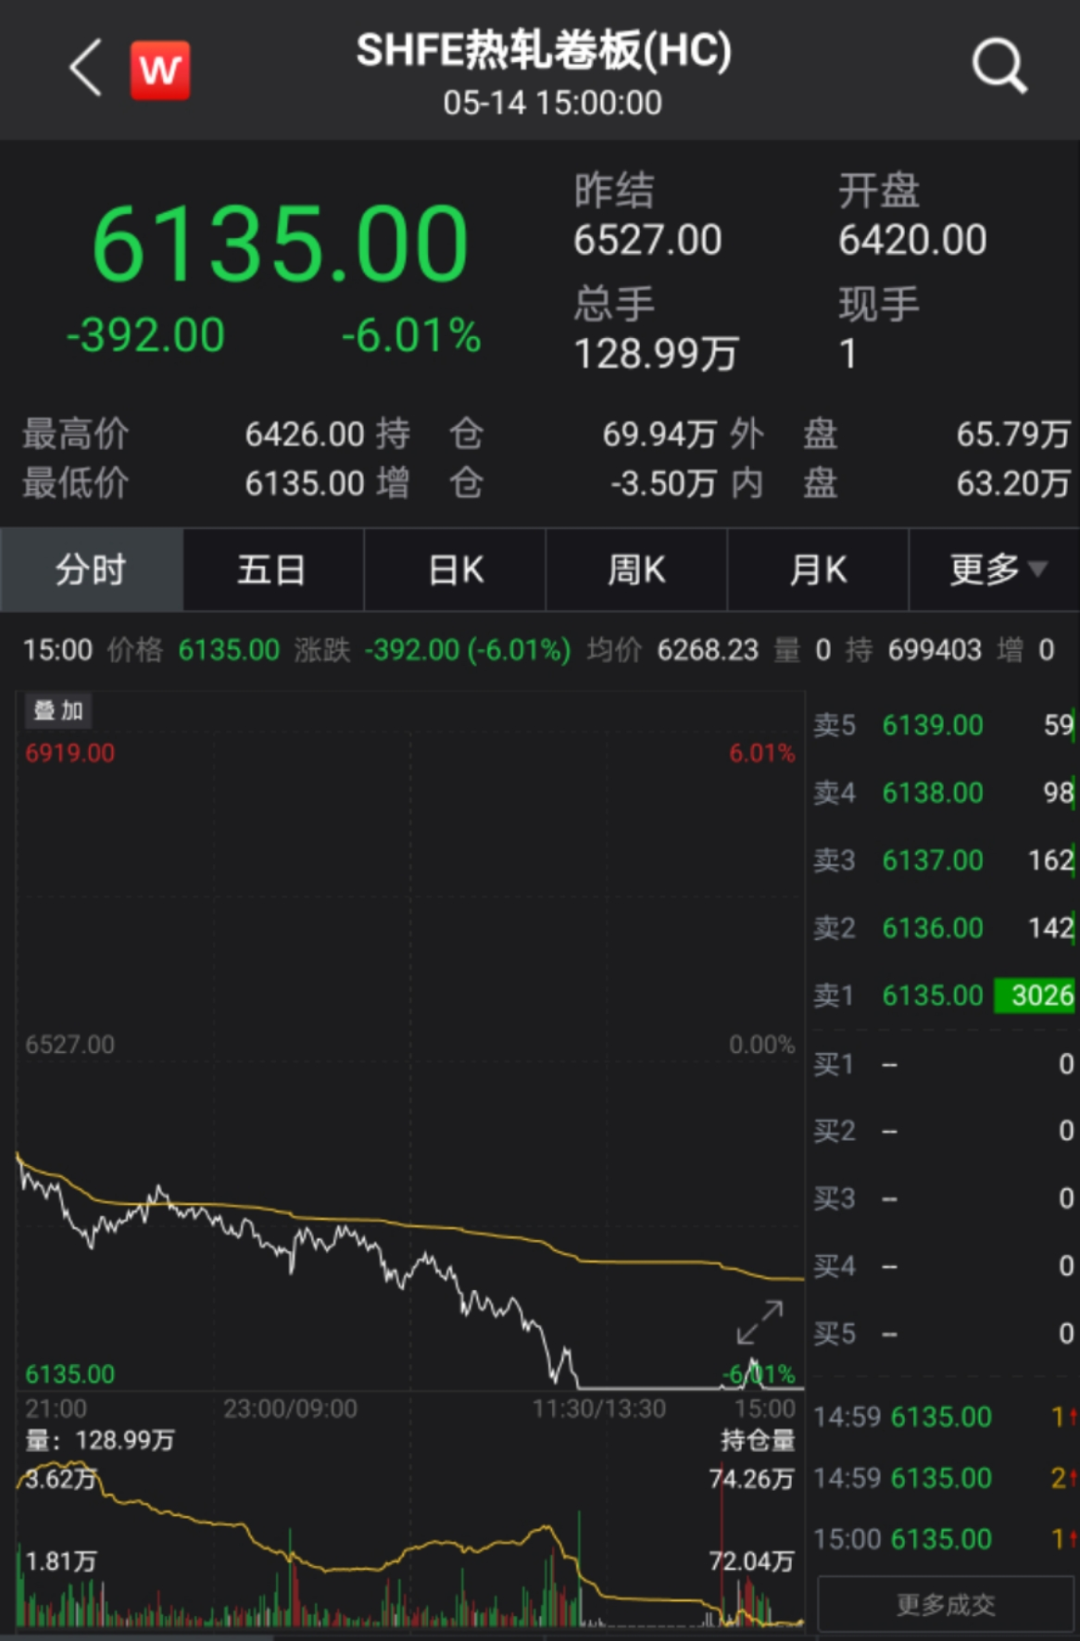Tap the 持仓量 open interest label

click(x=757, y=1440)
